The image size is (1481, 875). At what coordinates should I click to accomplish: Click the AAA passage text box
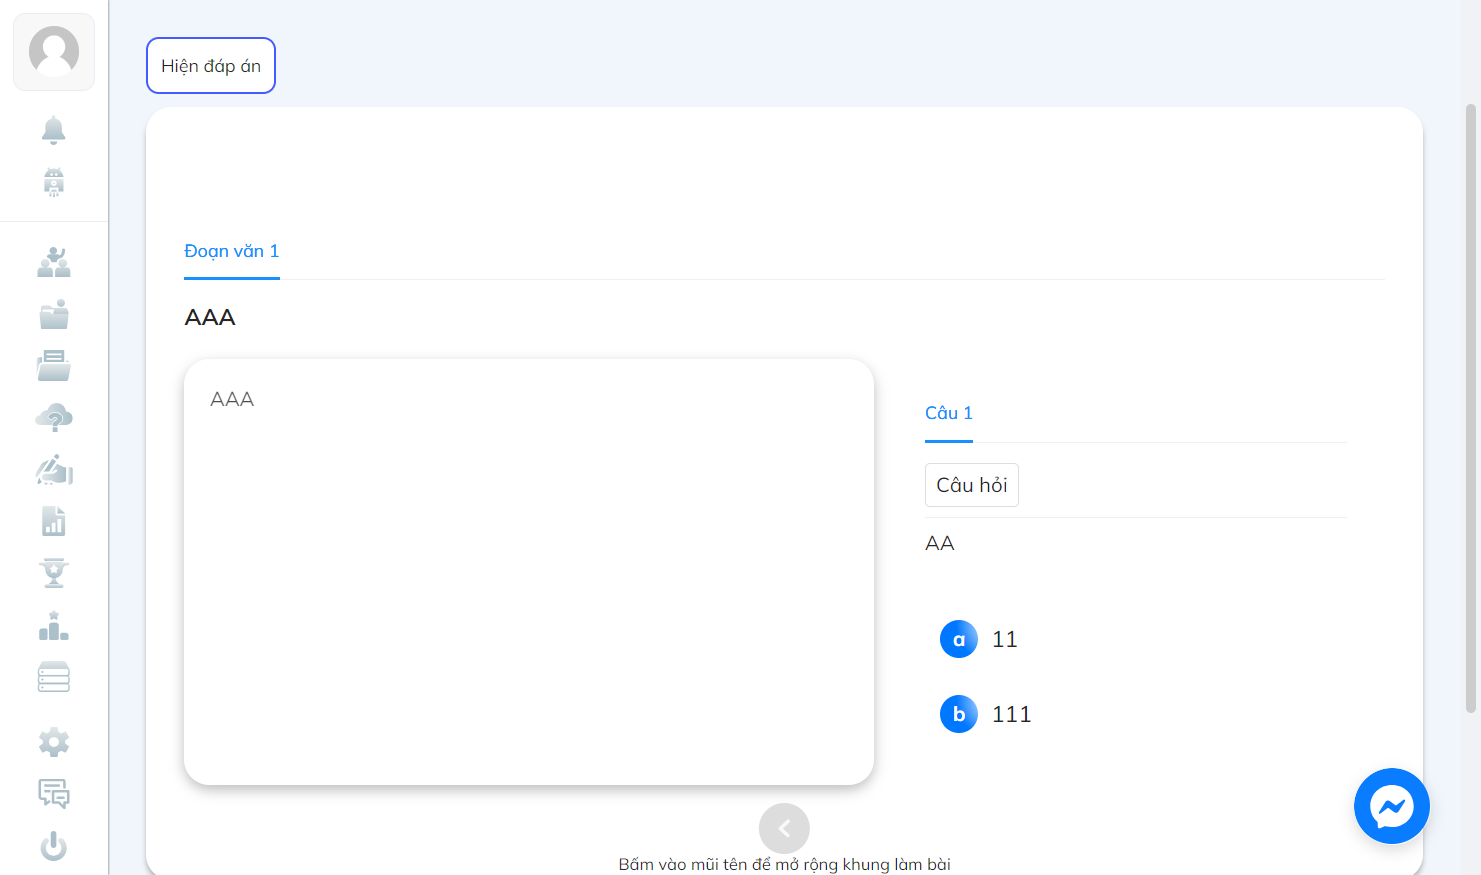click(529, 572)
